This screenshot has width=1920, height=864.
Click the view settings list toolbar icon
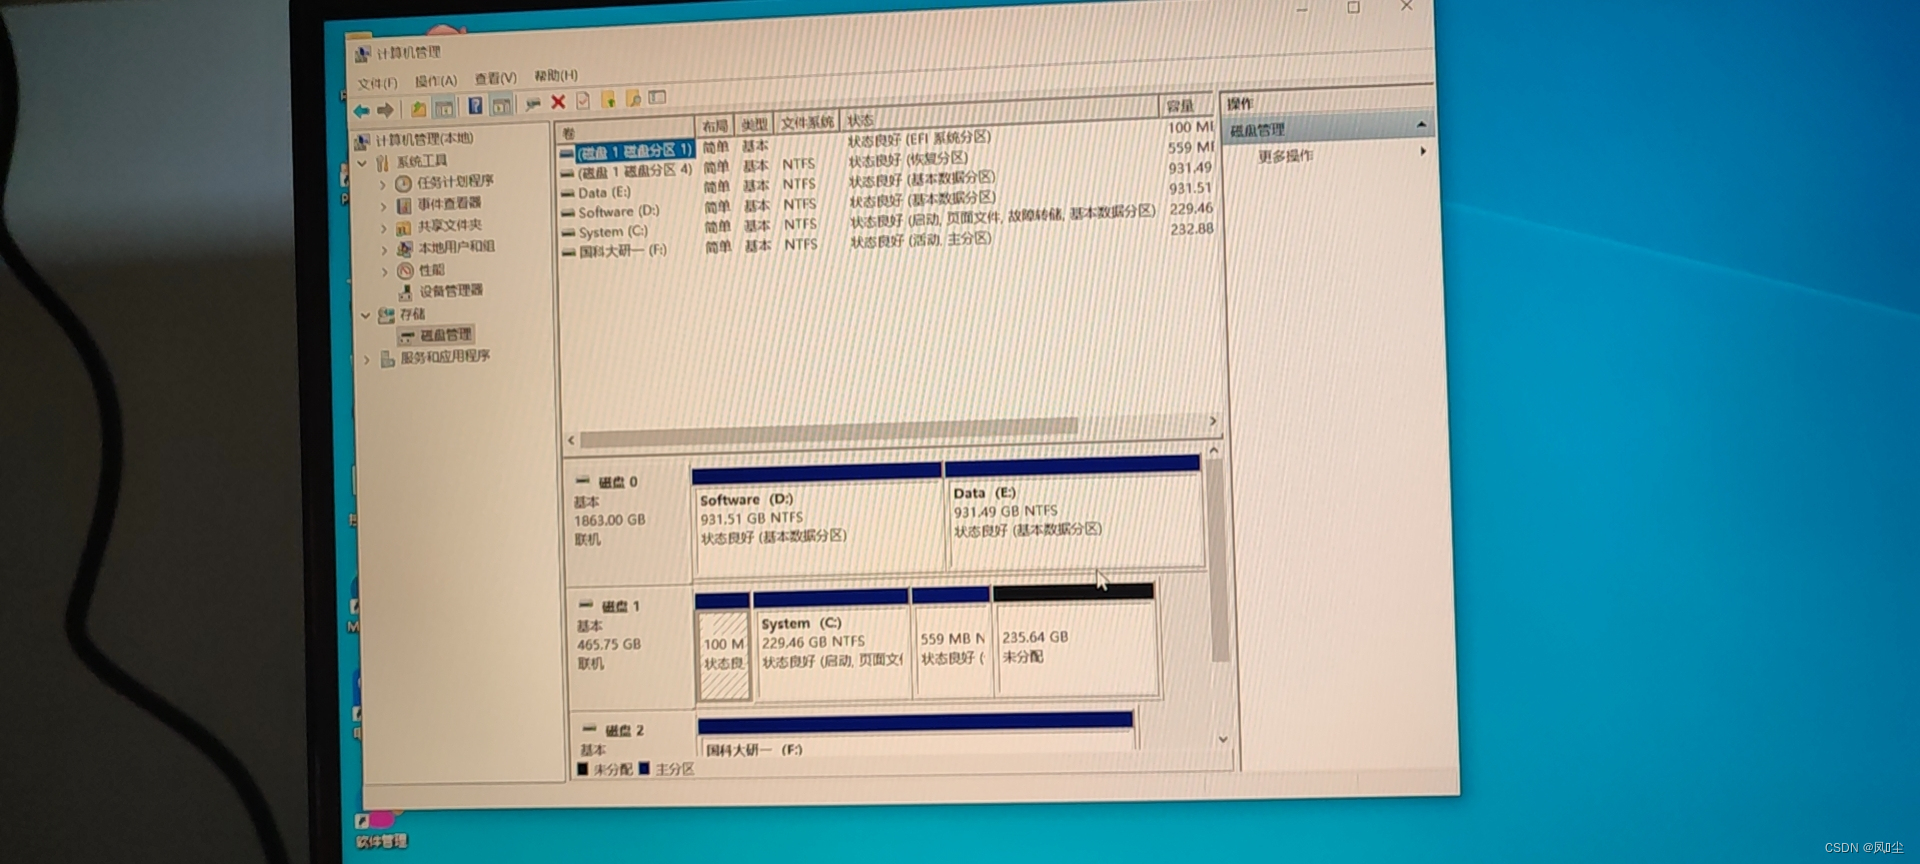[x=657, y=98]
